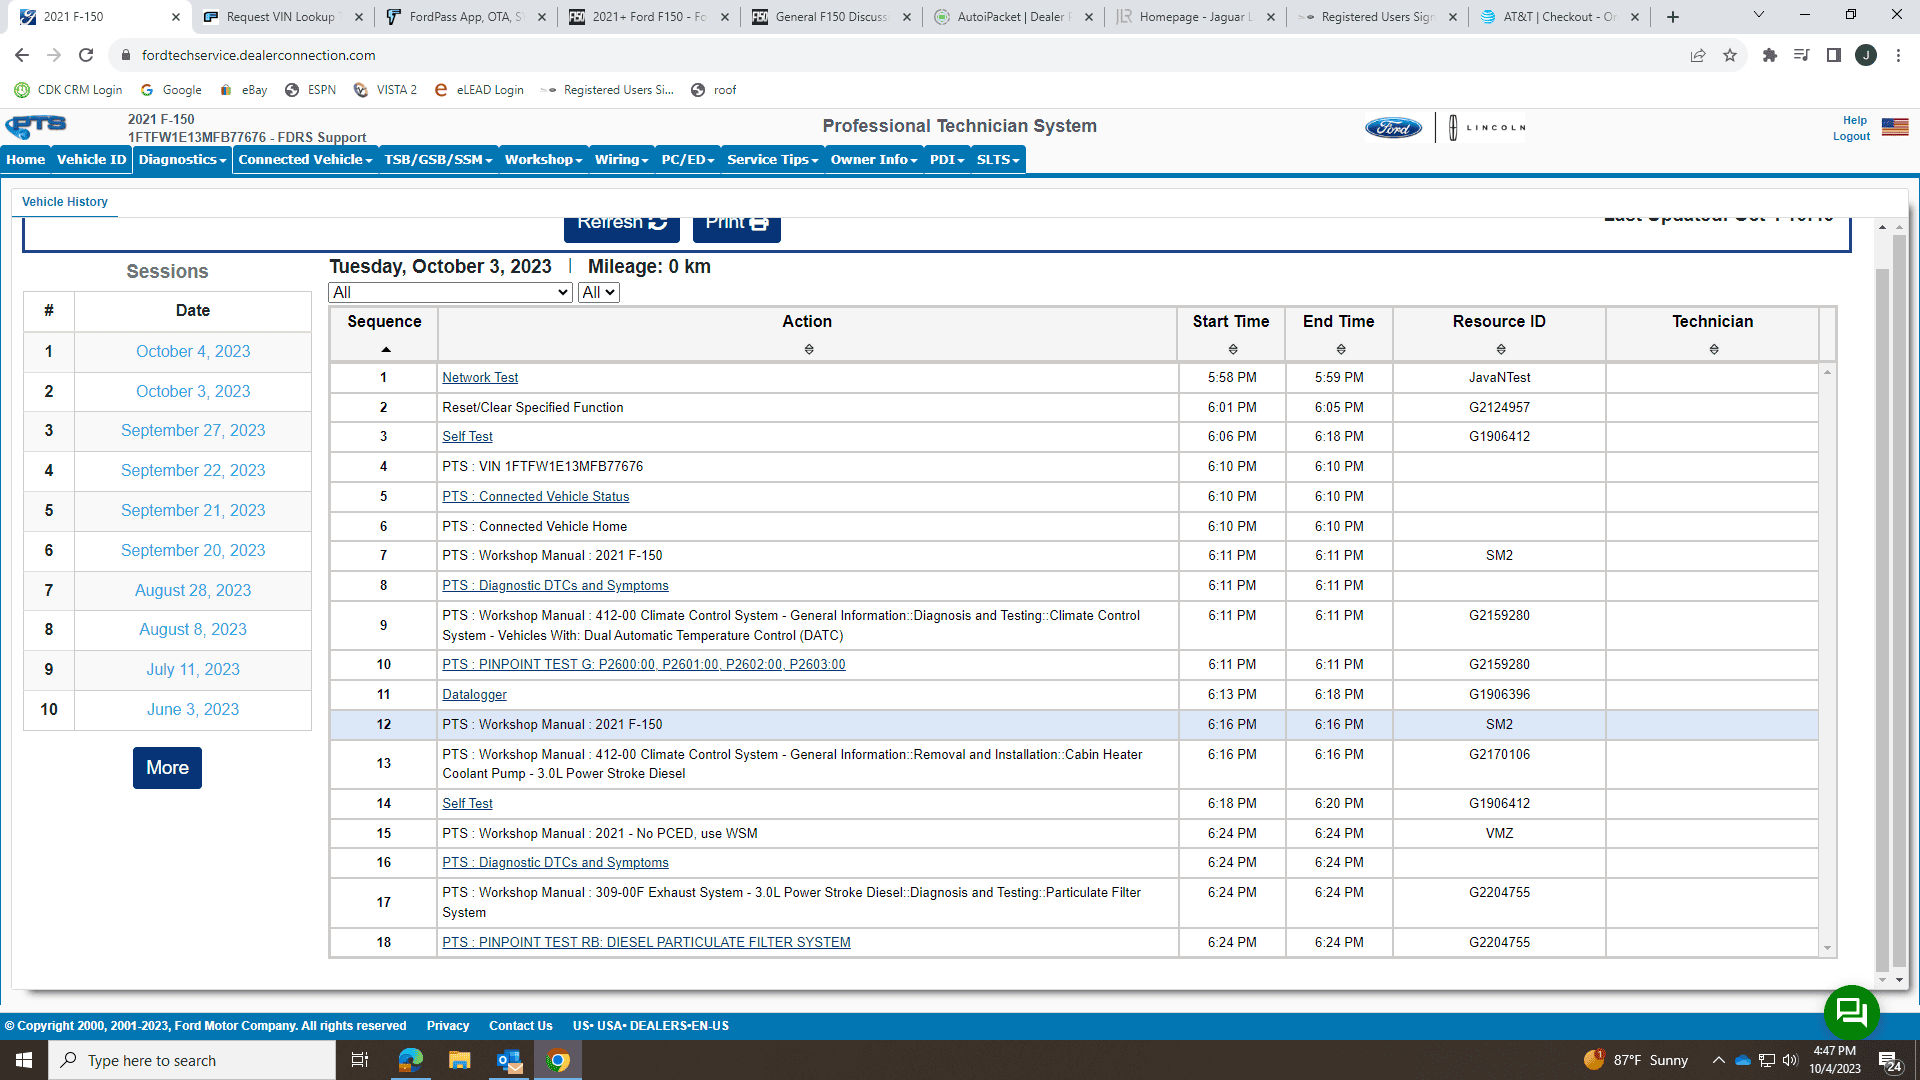The height and width of the screenshot is (1080, 1920).
Task: Click the More sessions button
Action: tap(167, 768)
